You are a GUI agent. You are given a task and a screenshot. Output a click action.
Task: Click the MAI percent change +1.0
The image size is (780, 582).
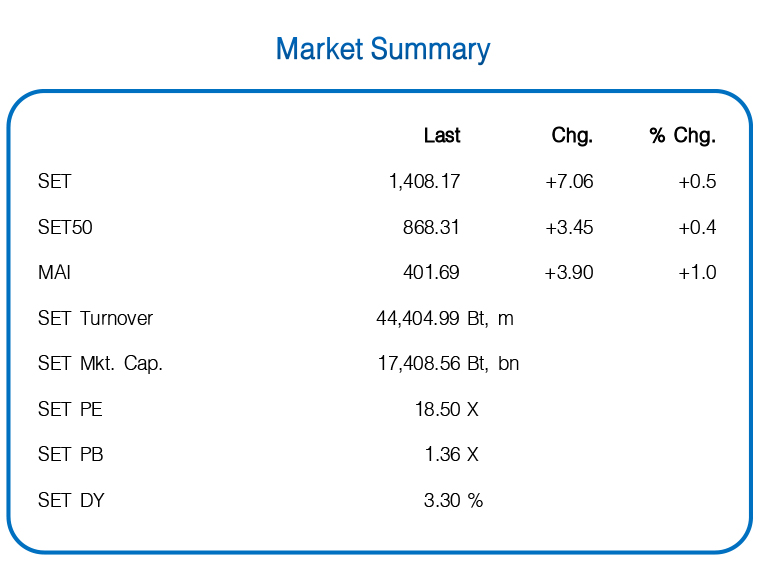(697, 273)
